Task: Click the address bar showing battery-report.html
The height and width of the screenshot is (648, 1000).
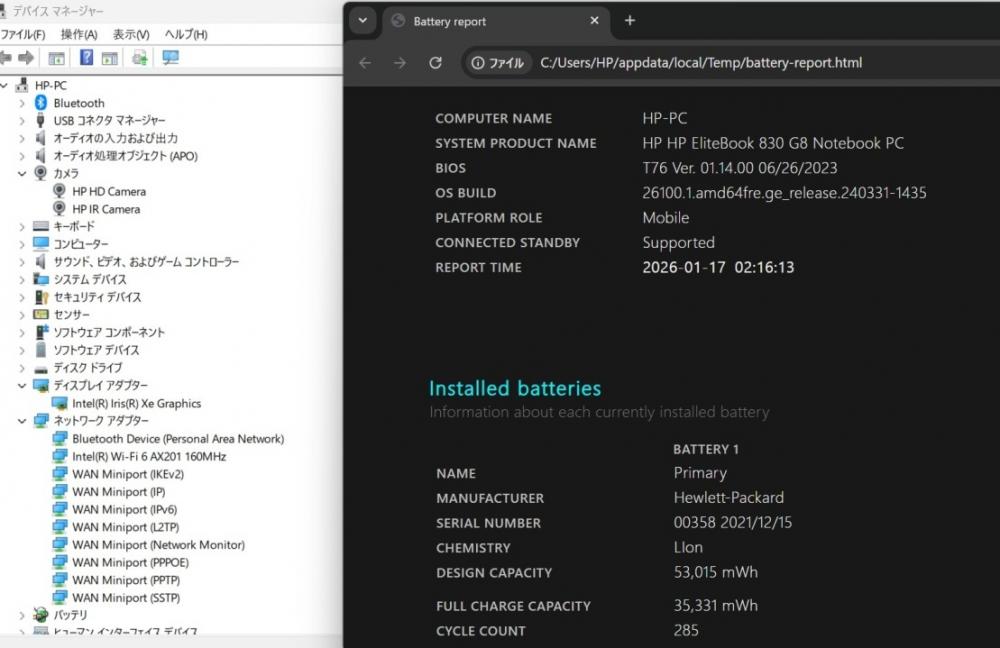Action: coord(700,63)
